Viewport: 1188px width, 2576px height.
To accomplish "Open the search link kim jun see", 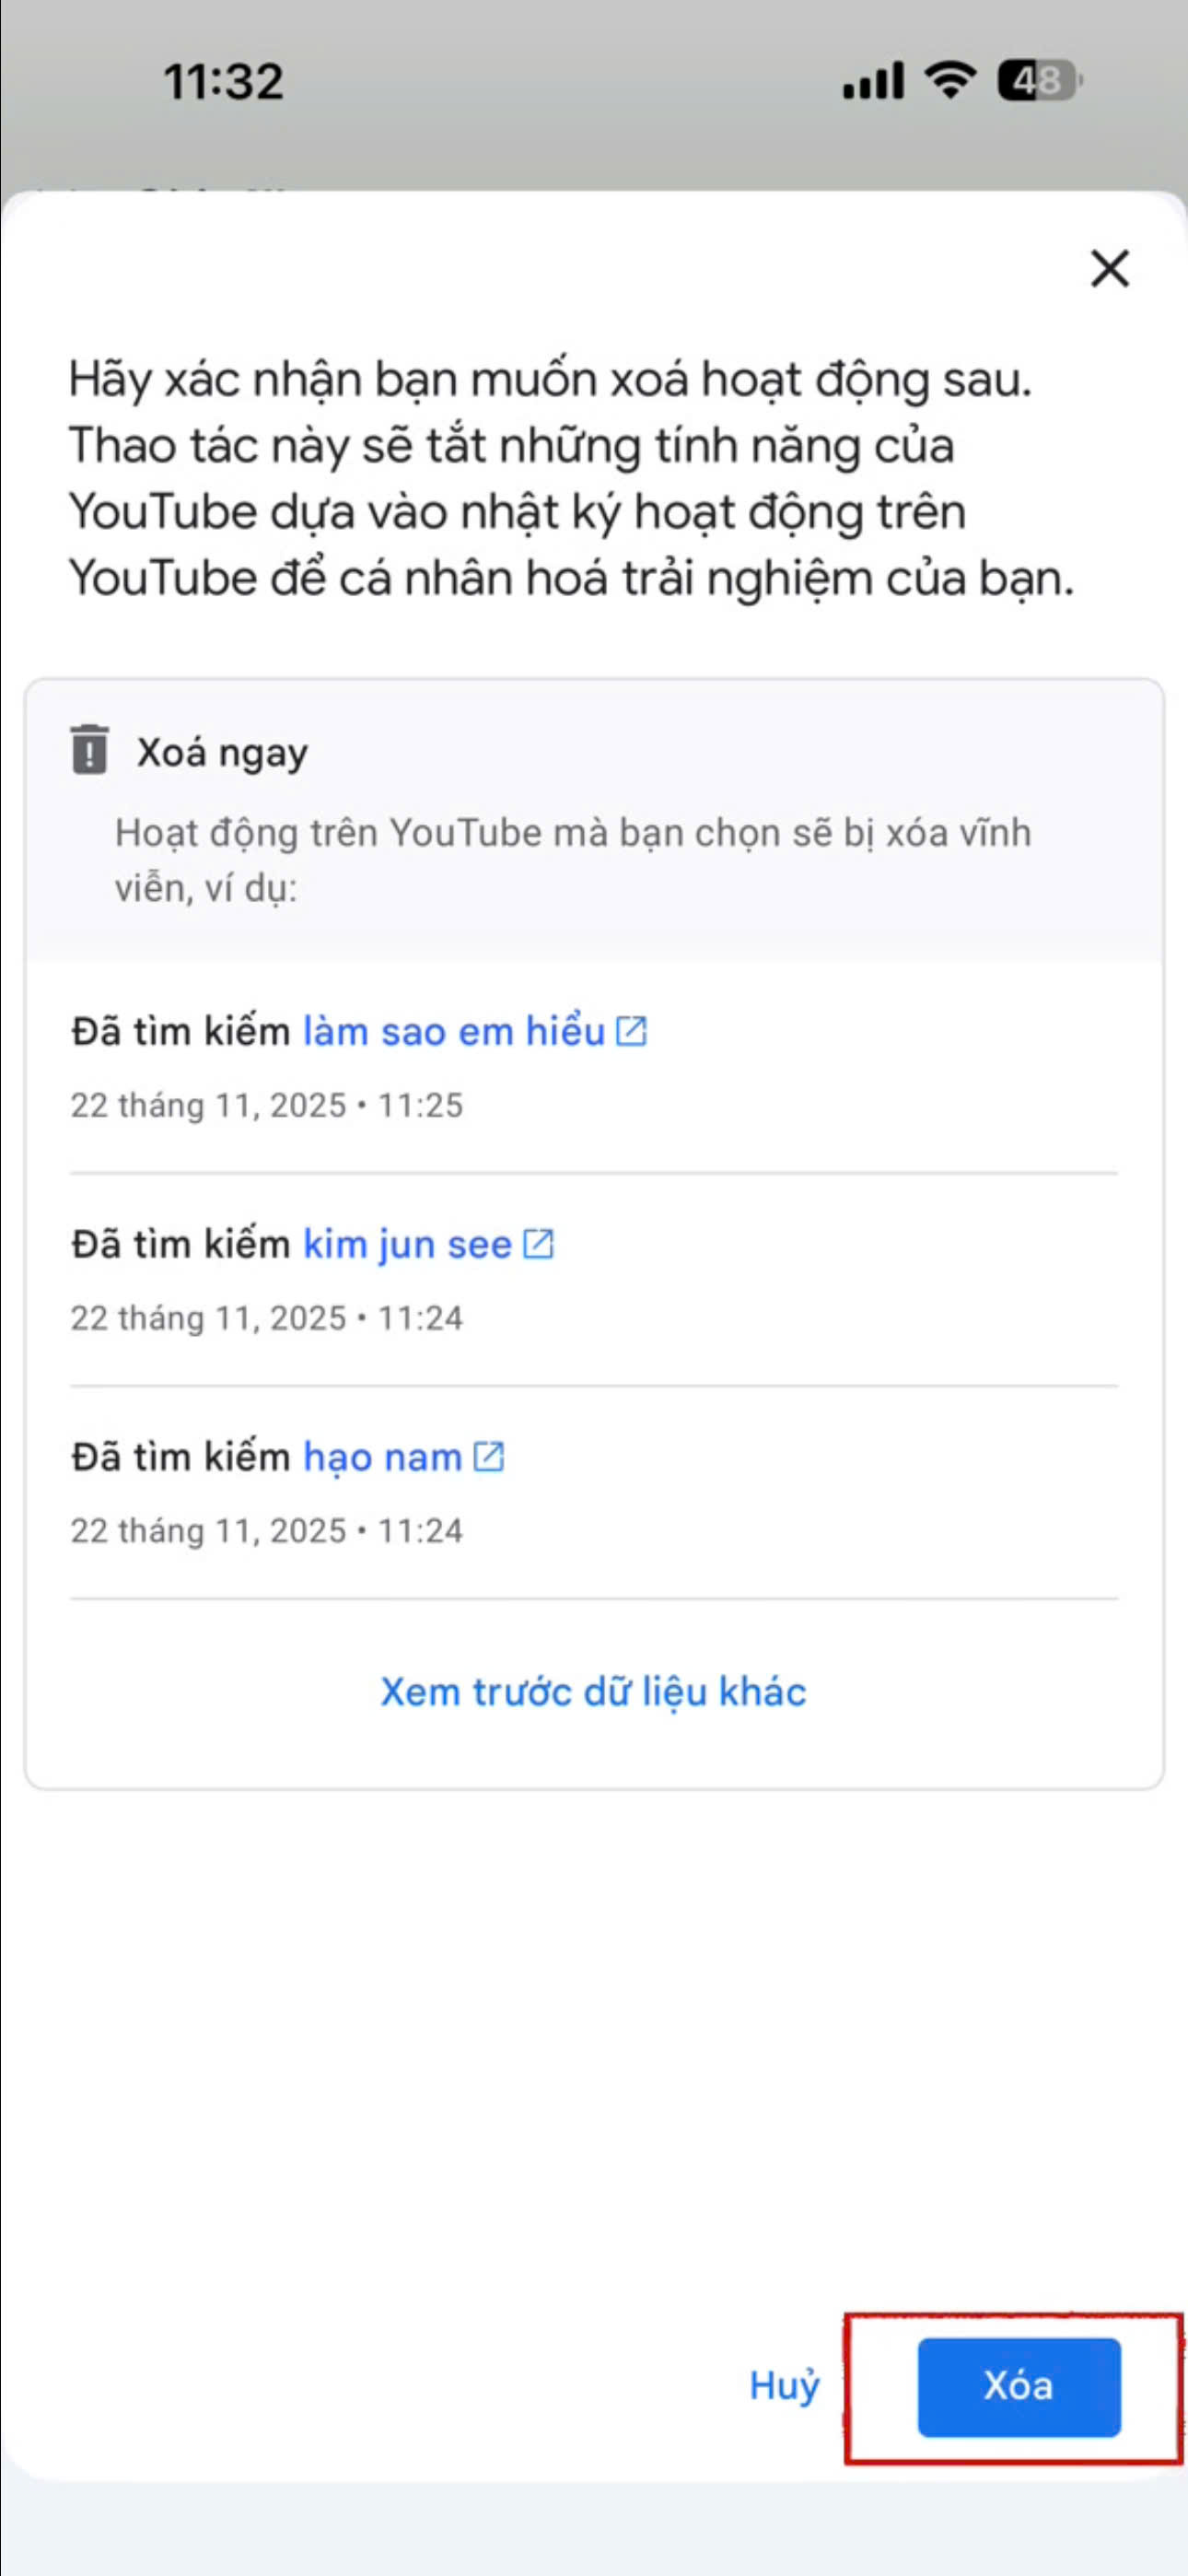I will 407,1245.
